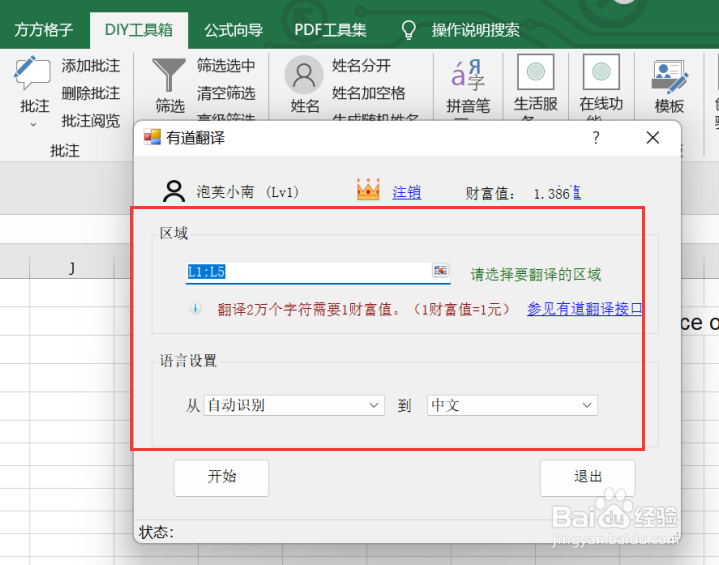Open the 自动识别 source language dropdown
Viewport: 719px width, 565px height.
(294, 405)
